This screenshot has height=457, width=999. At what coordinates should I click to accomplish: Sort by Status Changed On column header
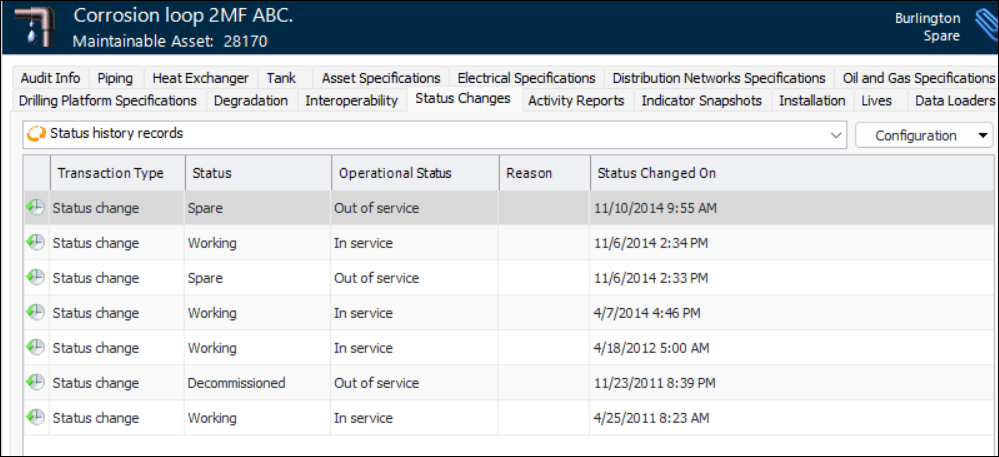coord(657,173)
